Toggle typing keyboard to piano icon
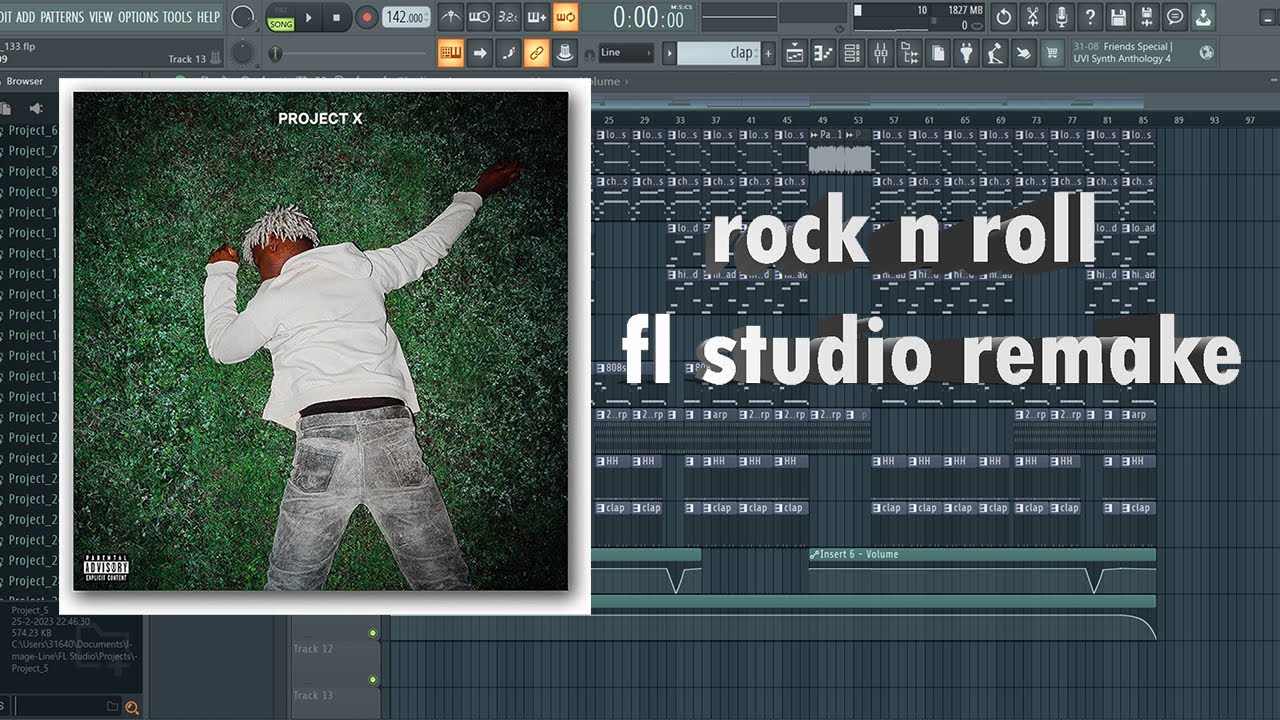Screen dimensions: 1280x720 pyautogui.click(x=451, y=53)
